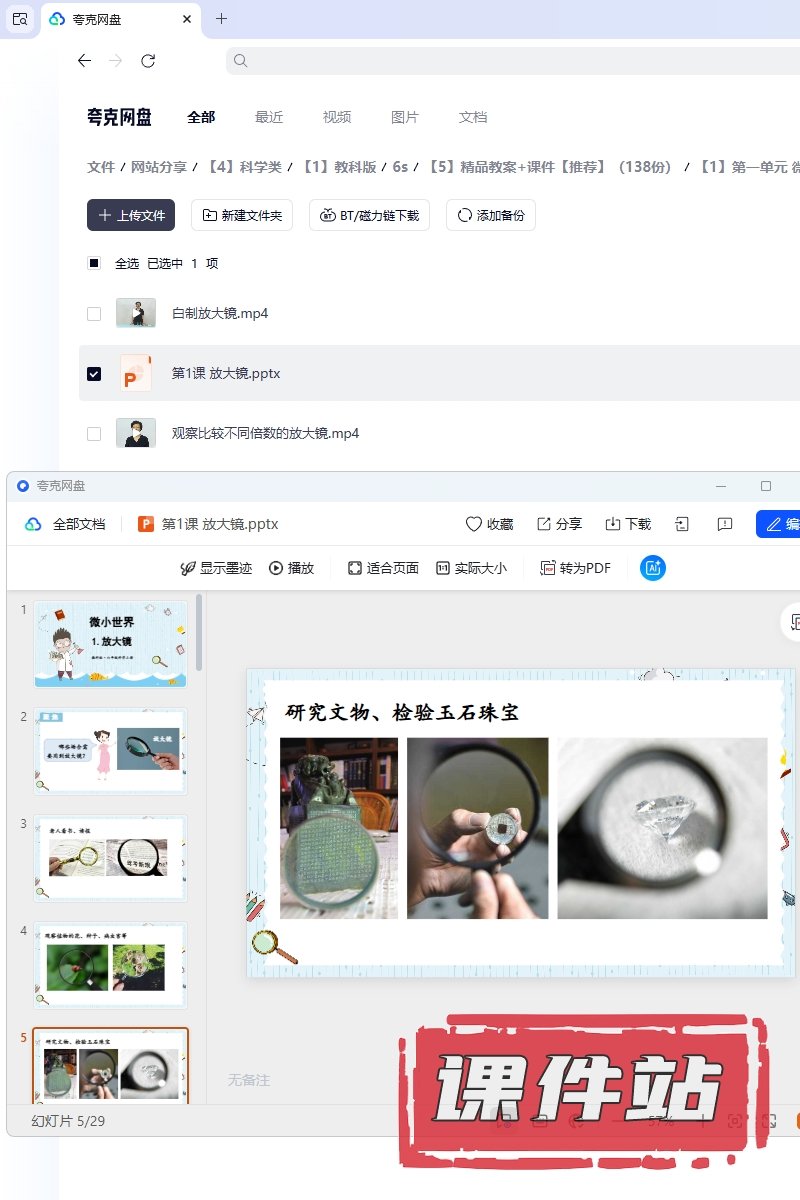Click the 收藏 heart icon
Viewport: 800px width, 1200px height.
(x=474, y=524)
